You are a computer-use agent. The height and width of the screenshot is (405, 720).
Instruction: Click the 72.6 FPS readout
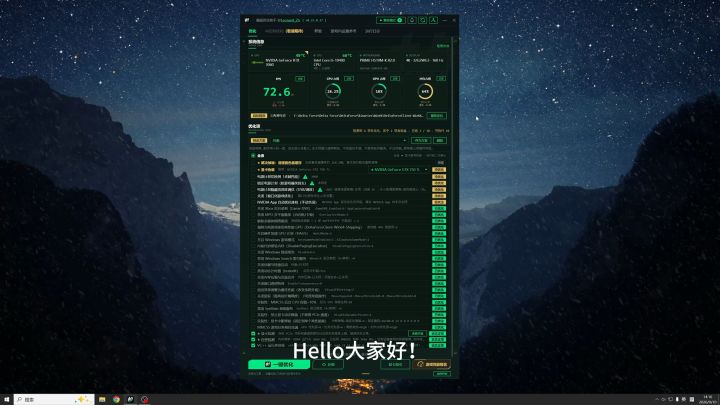(277, 92)
